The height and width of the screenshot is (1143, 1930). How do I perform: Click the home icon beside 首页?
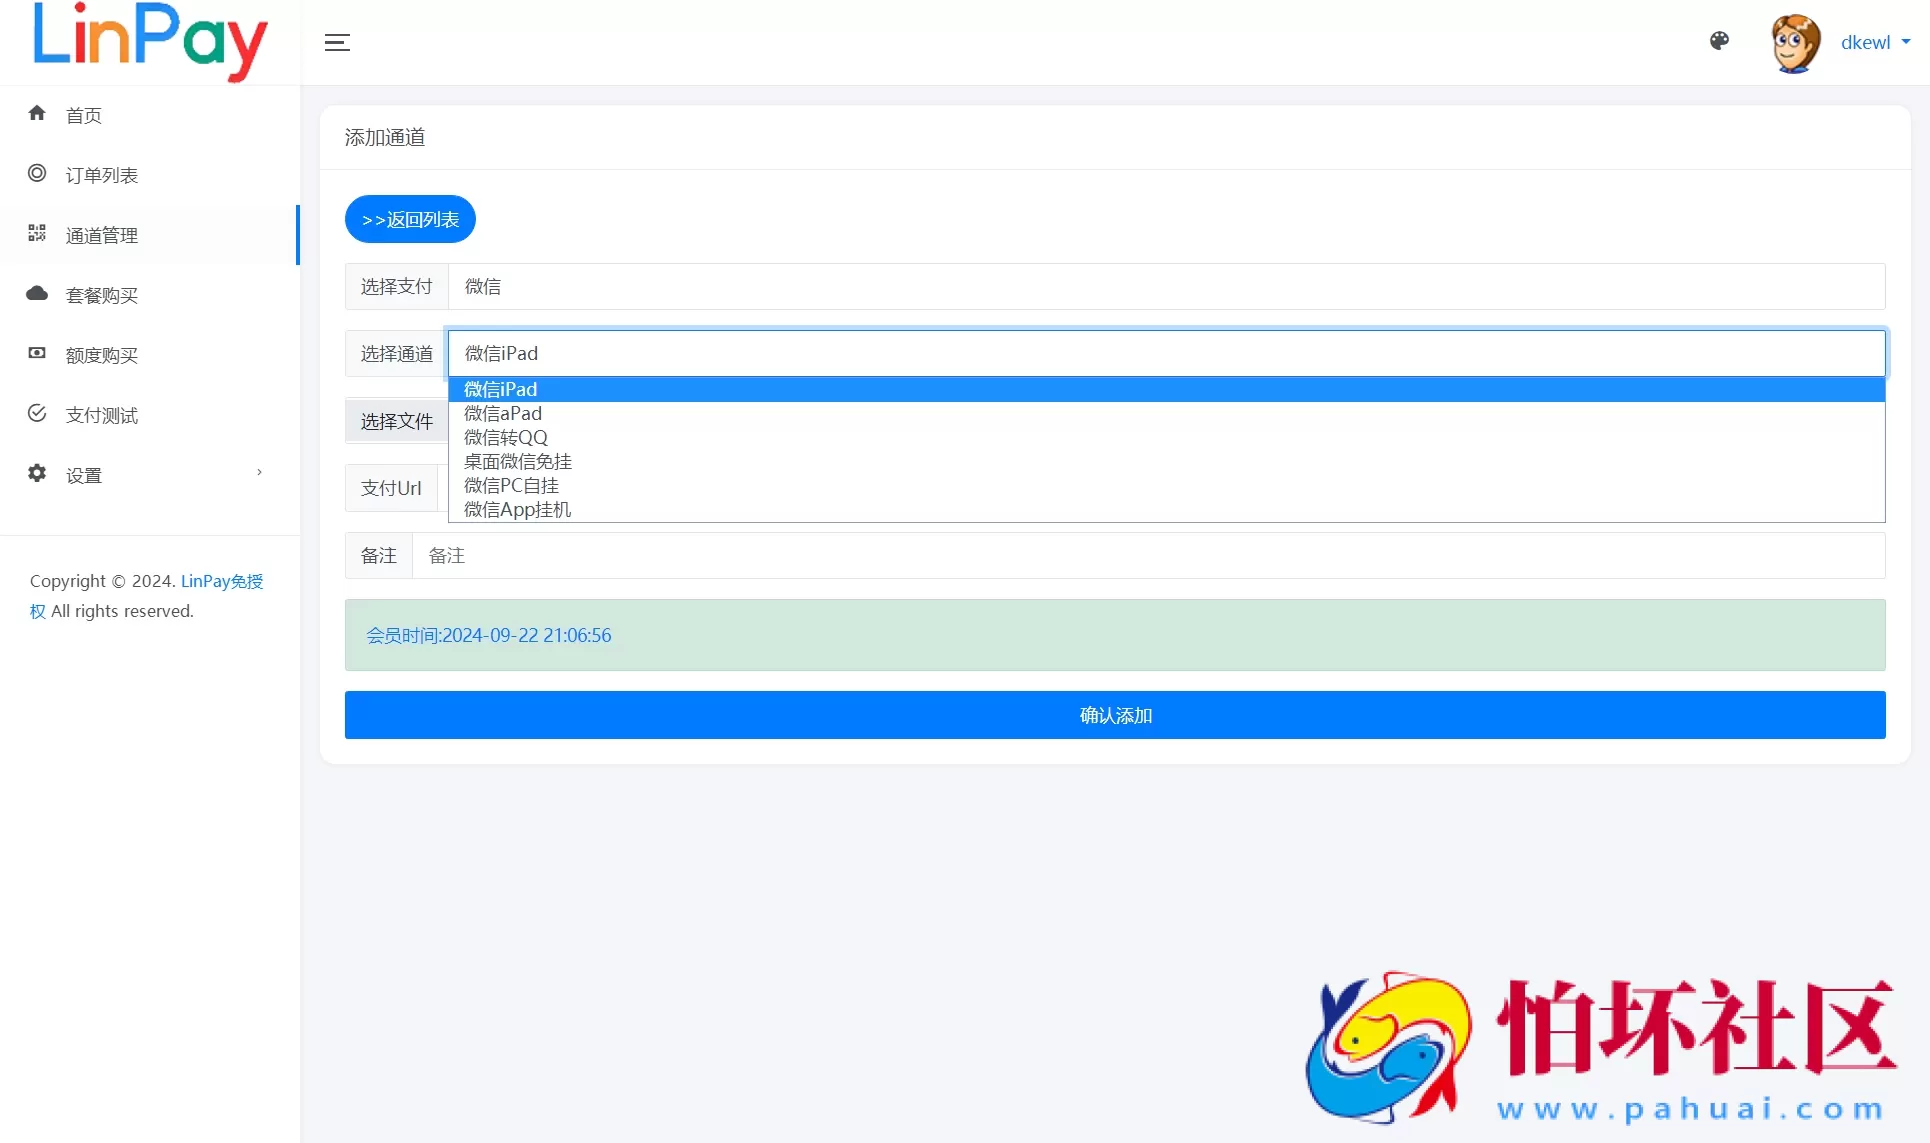click(x=37, y=113)
